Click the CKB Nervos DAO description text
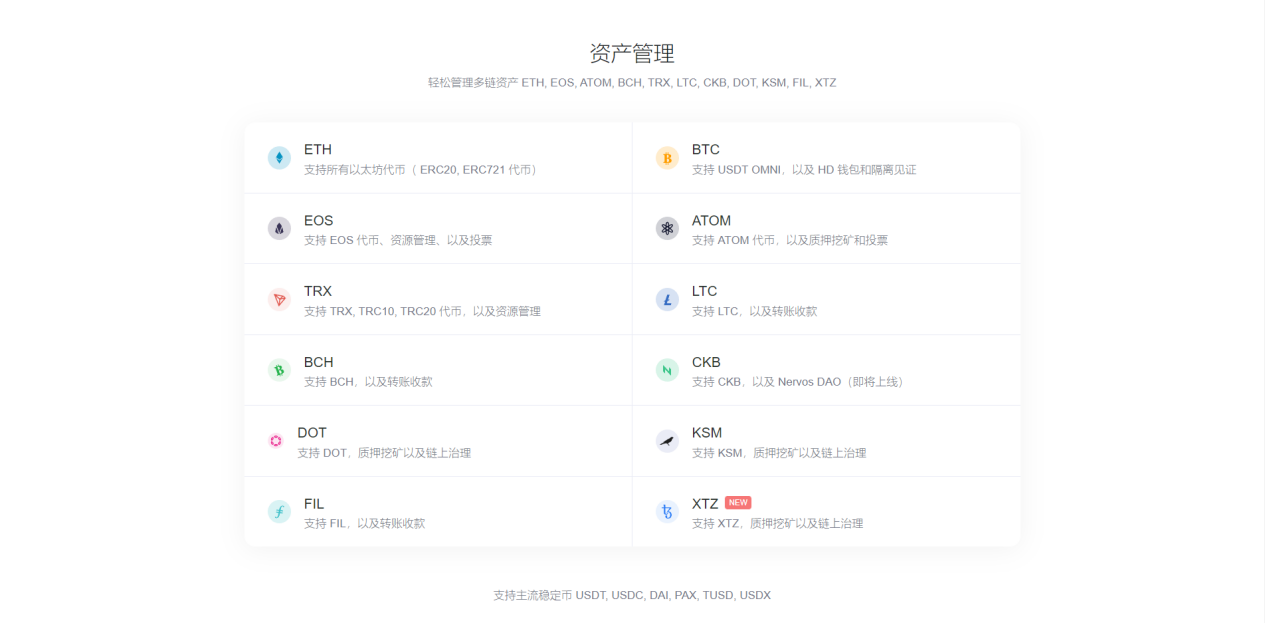Viewport: 1265px width, 623px height. (797, 382)
